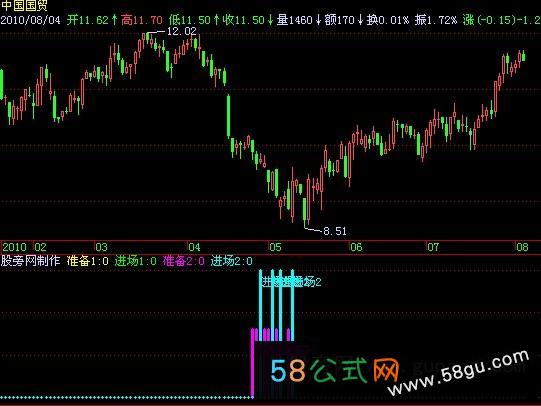Viewport: 541px width, 406px height.
Task: Click the low price 低11.50
Action: (189, 20)
